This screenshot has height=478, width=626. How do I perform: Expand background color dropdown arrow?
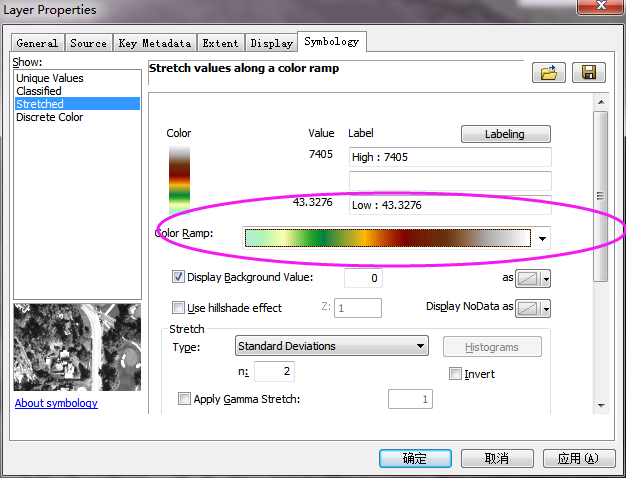tap(546, 279)
